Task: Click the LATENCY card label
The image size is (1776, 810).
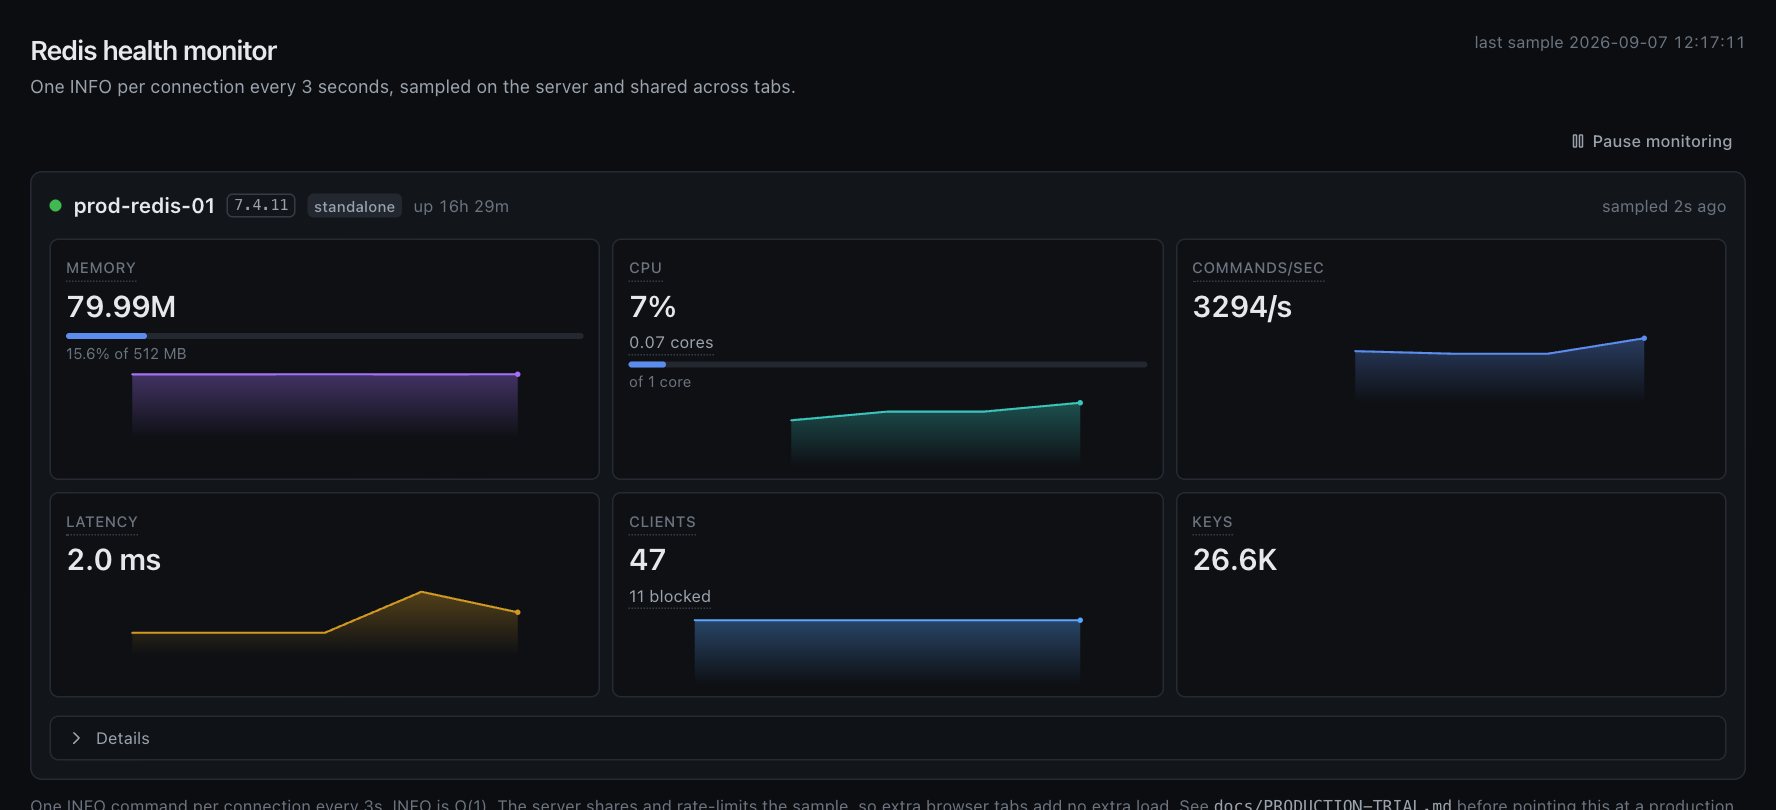Action: (102, 522)
